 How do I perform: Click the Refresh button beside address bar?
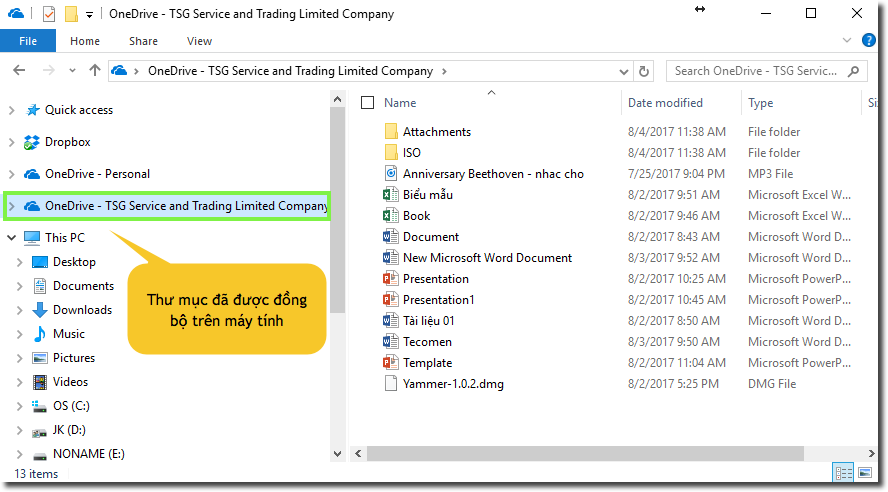coord(645,71)
